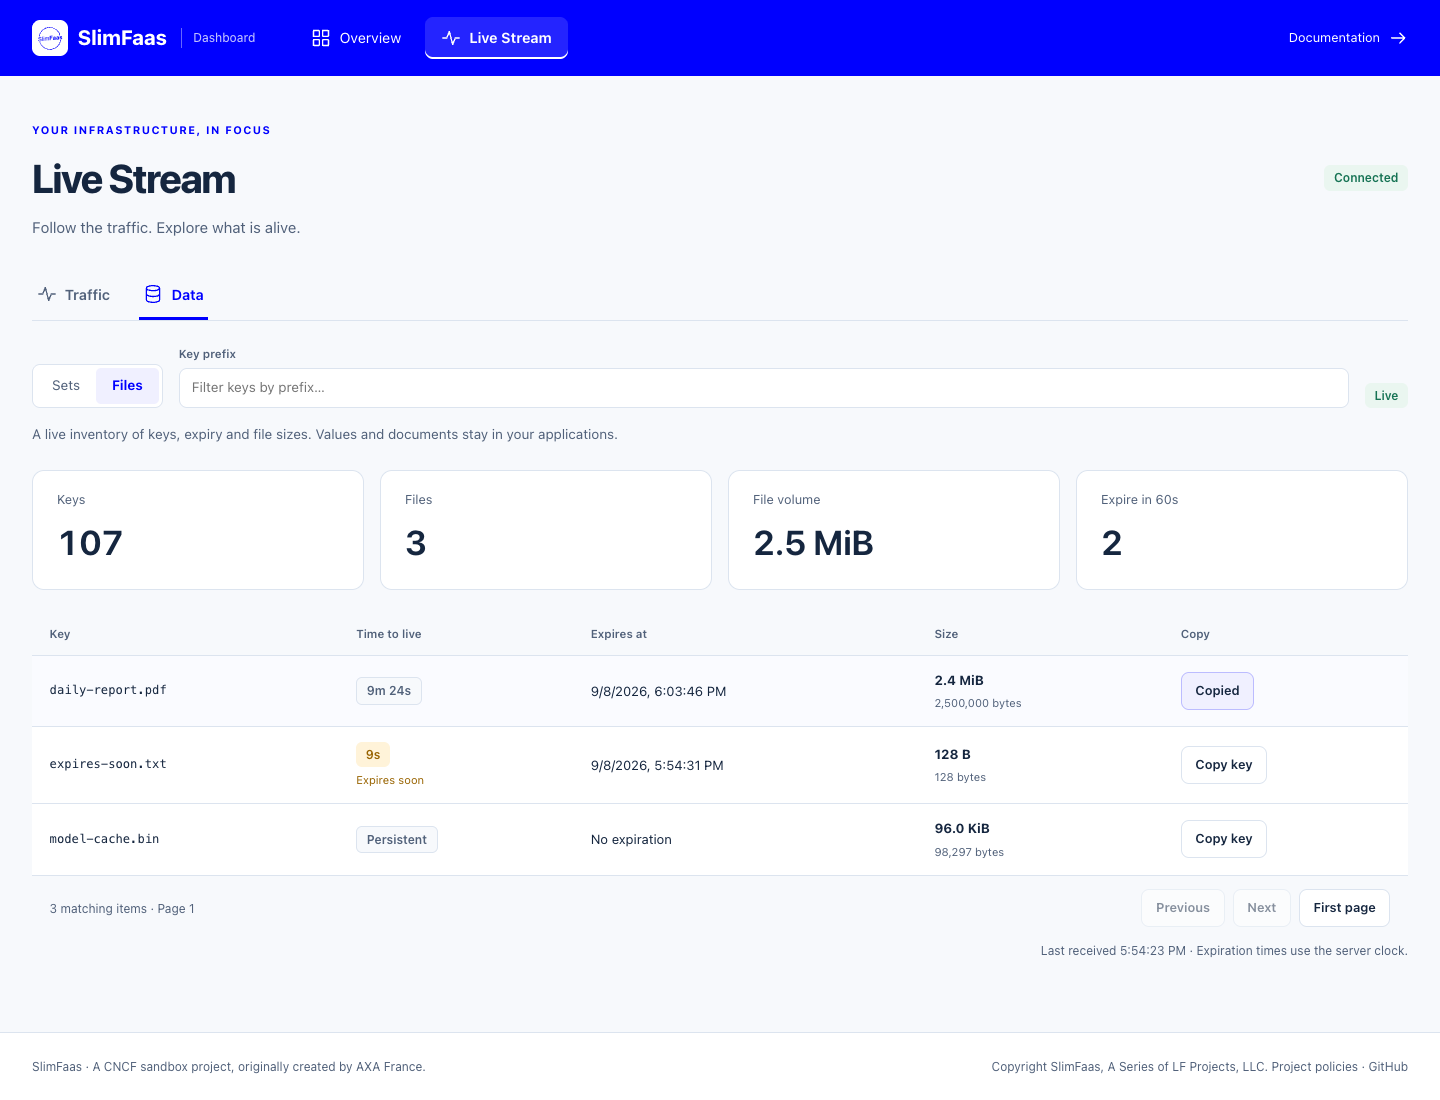1440x1100 pixels.
Task: Switch to the Sets view
Action: [66, 386]
